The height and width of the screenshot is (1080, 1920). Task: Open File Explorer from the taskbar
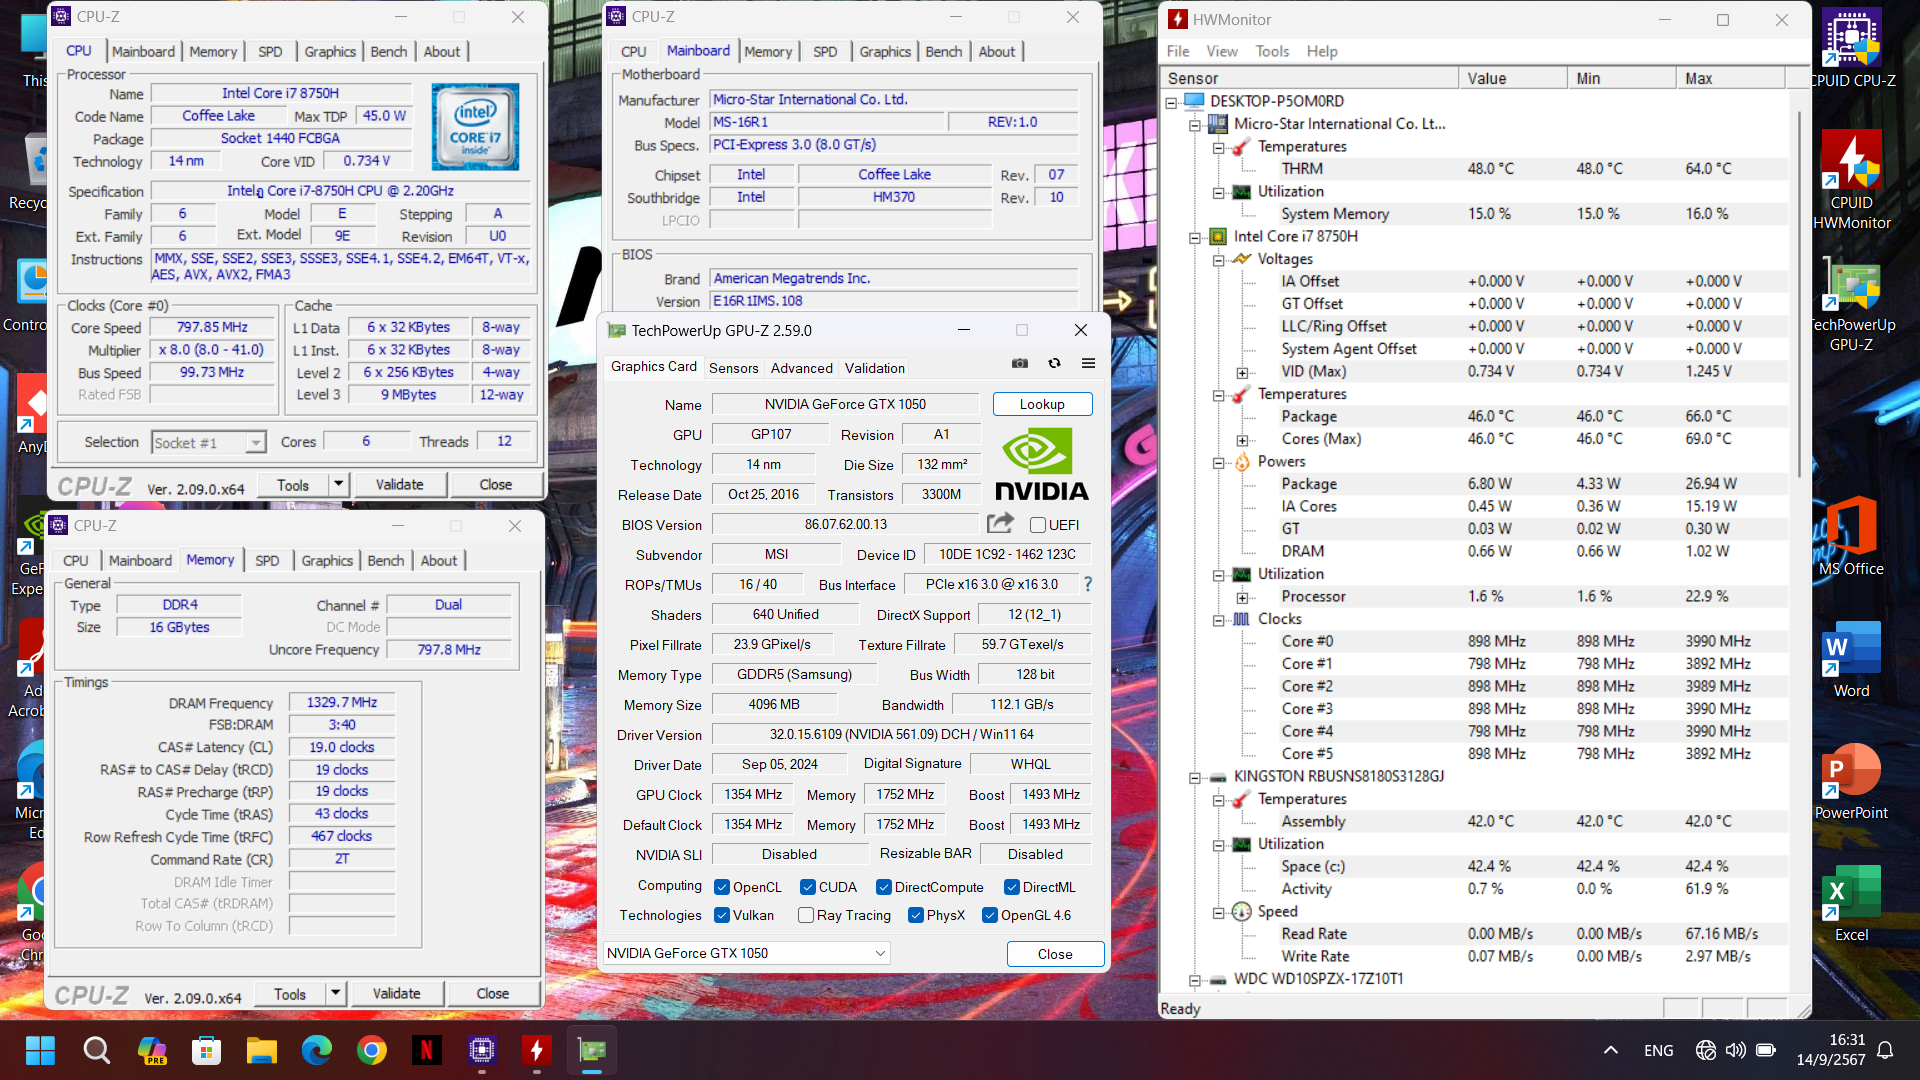(261, 1050)
